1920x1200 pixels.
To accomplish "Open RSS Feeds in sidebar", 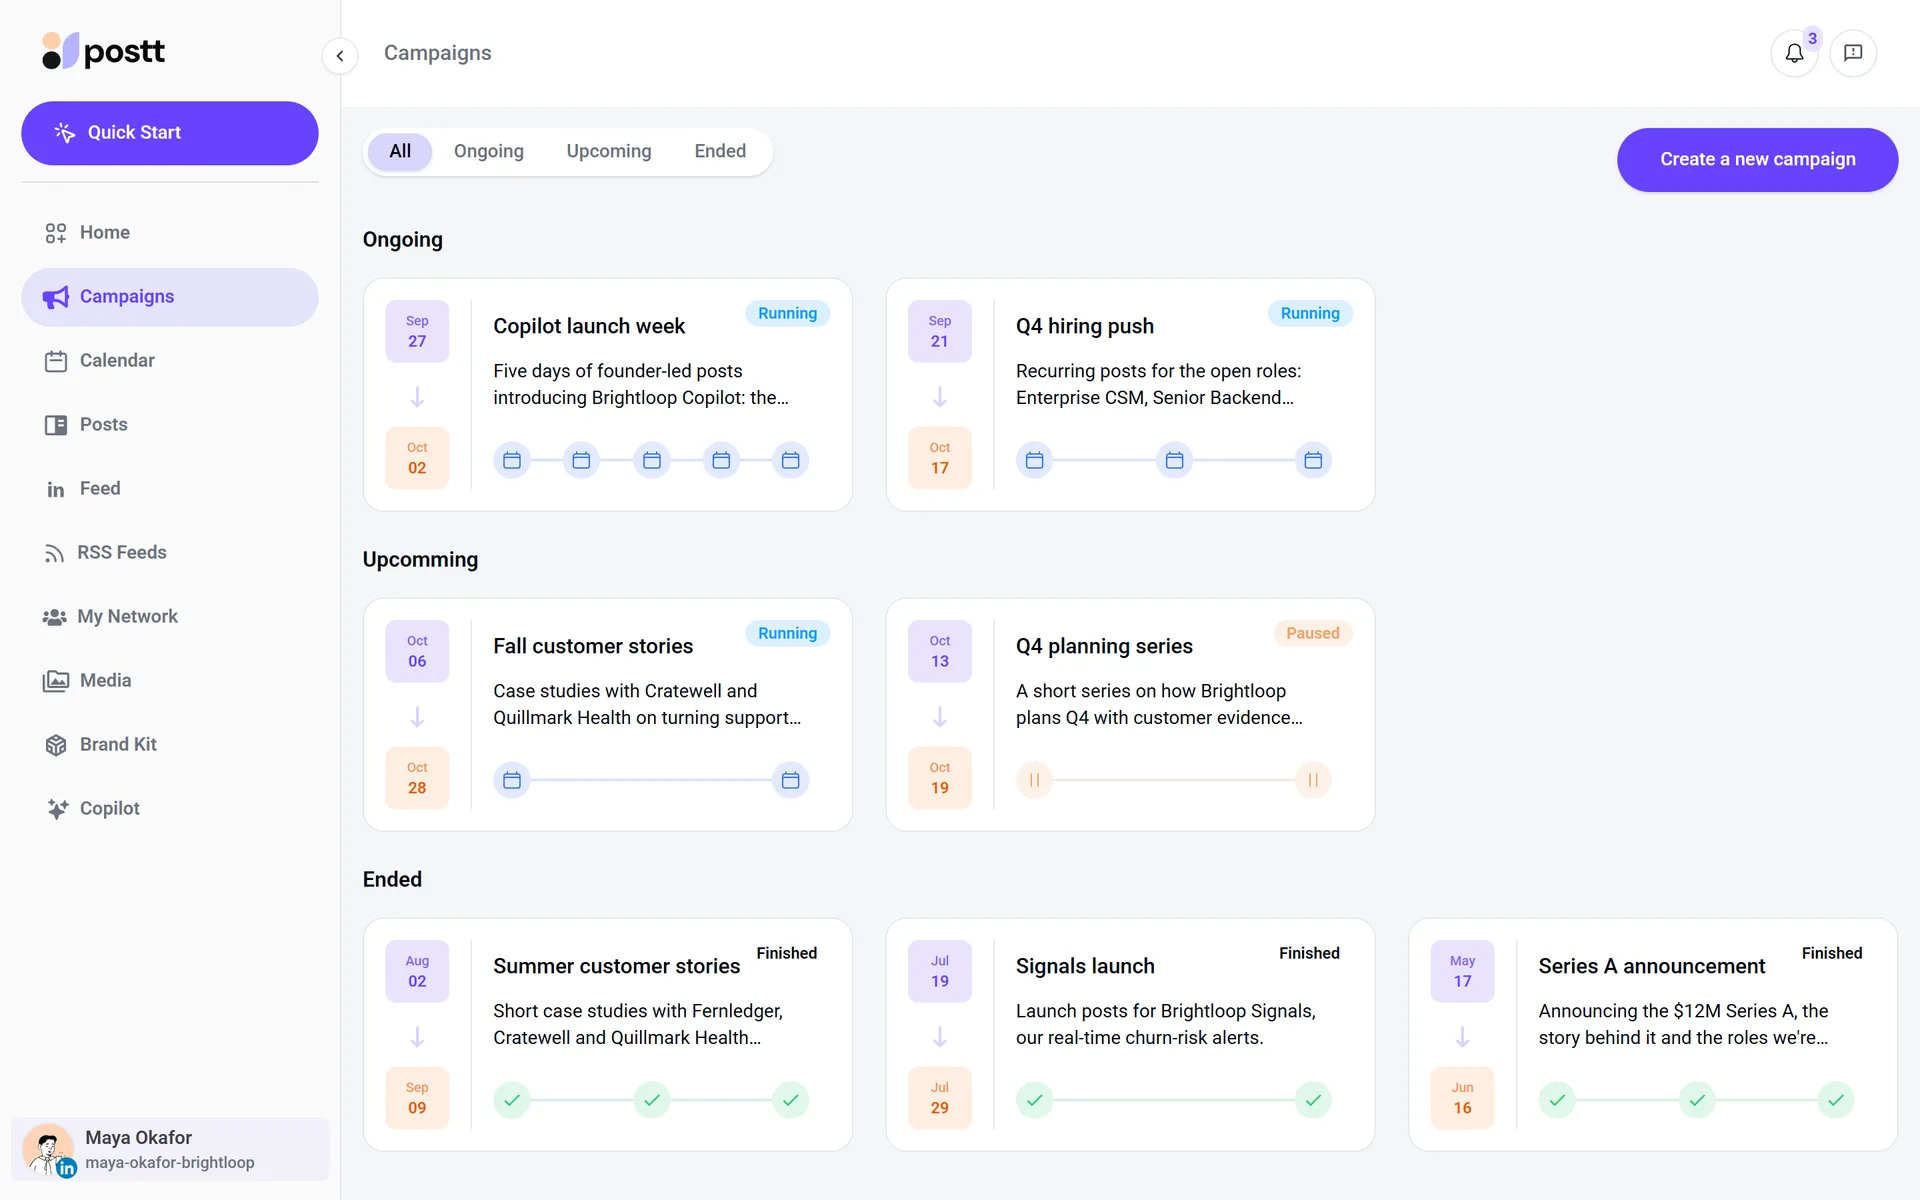I will pos(170,553).
